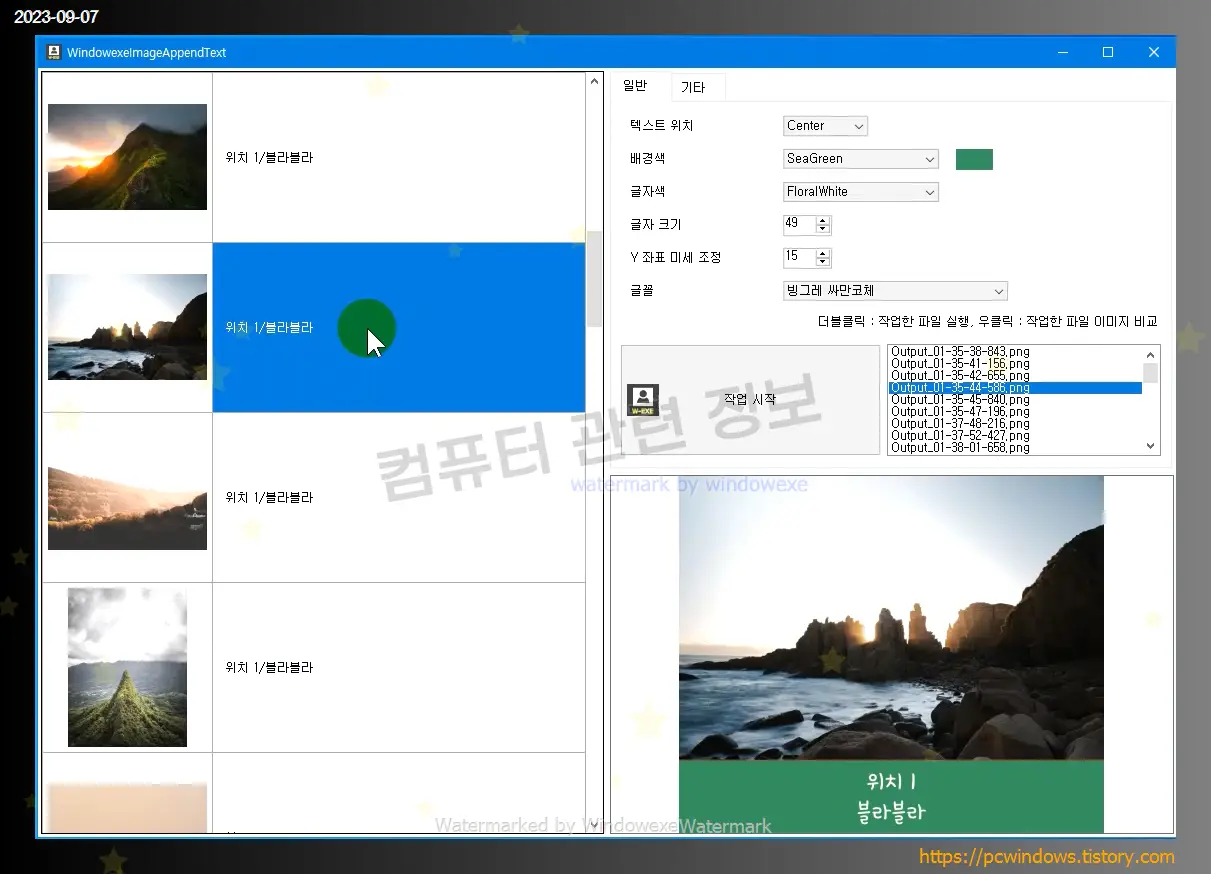1211x874 pixels.
Task: Open the 글자색 dropdown showing FloralWhite
Action: click(861, 192)
